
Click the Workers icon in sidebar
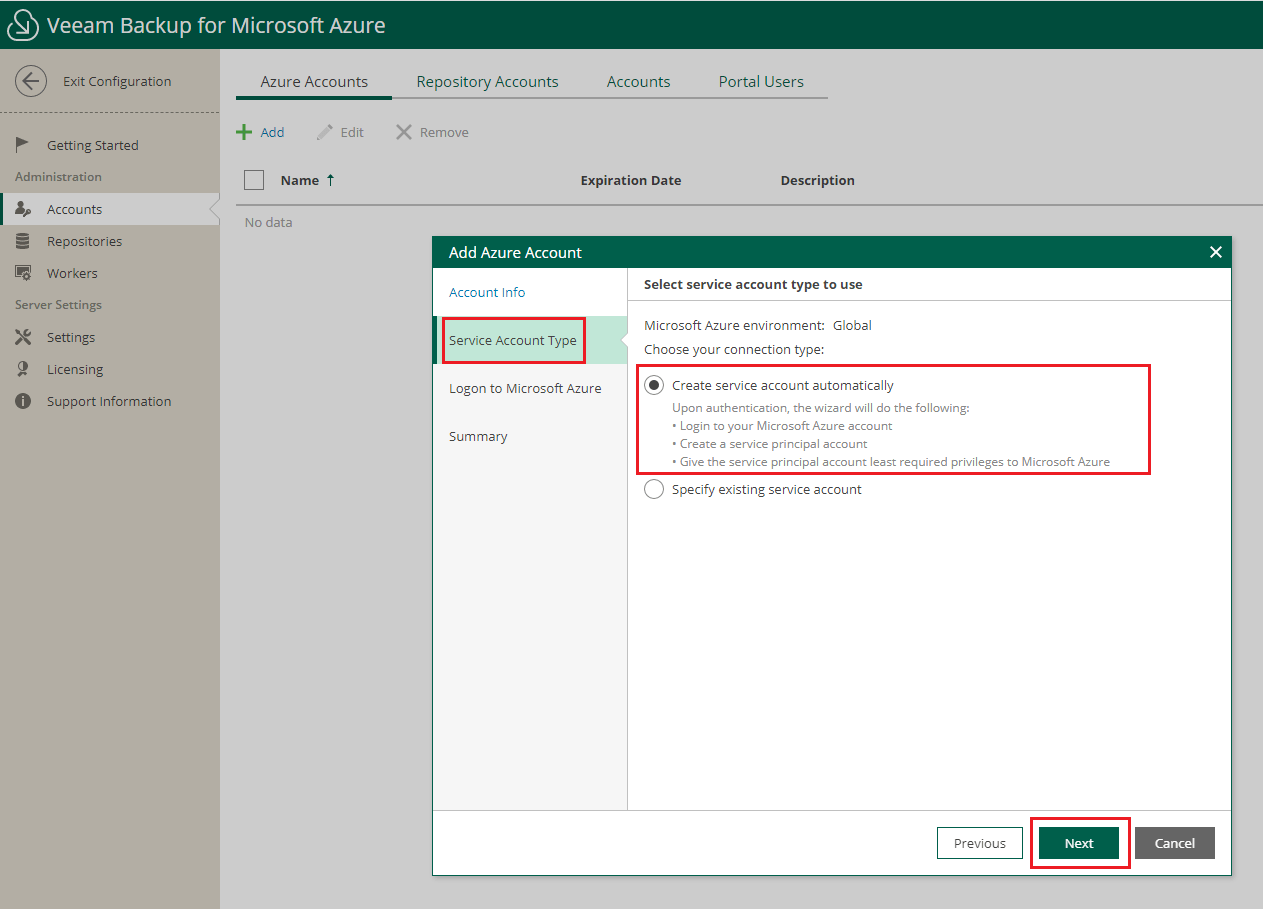(x=23, y=273)
